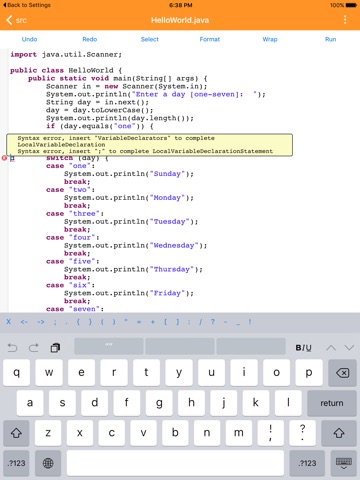Screen dimensions: 360x480
Task: Tap the m key
Action: coord(238,433)
